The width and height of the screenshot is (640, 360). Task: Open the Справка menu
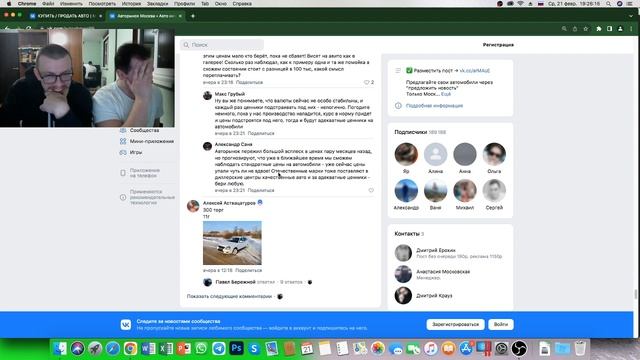click(x=242, y=4)
